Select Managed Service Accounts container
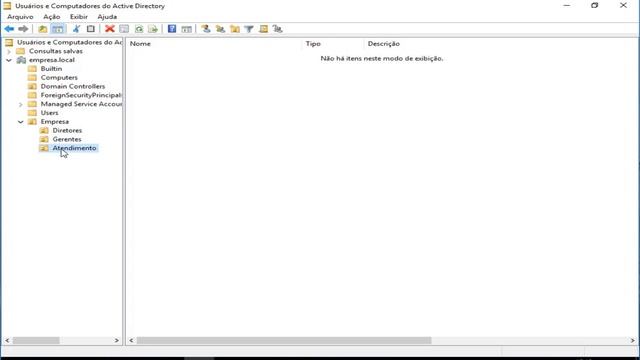The width and height of the screenshot is (640, 360). [81, 104]
